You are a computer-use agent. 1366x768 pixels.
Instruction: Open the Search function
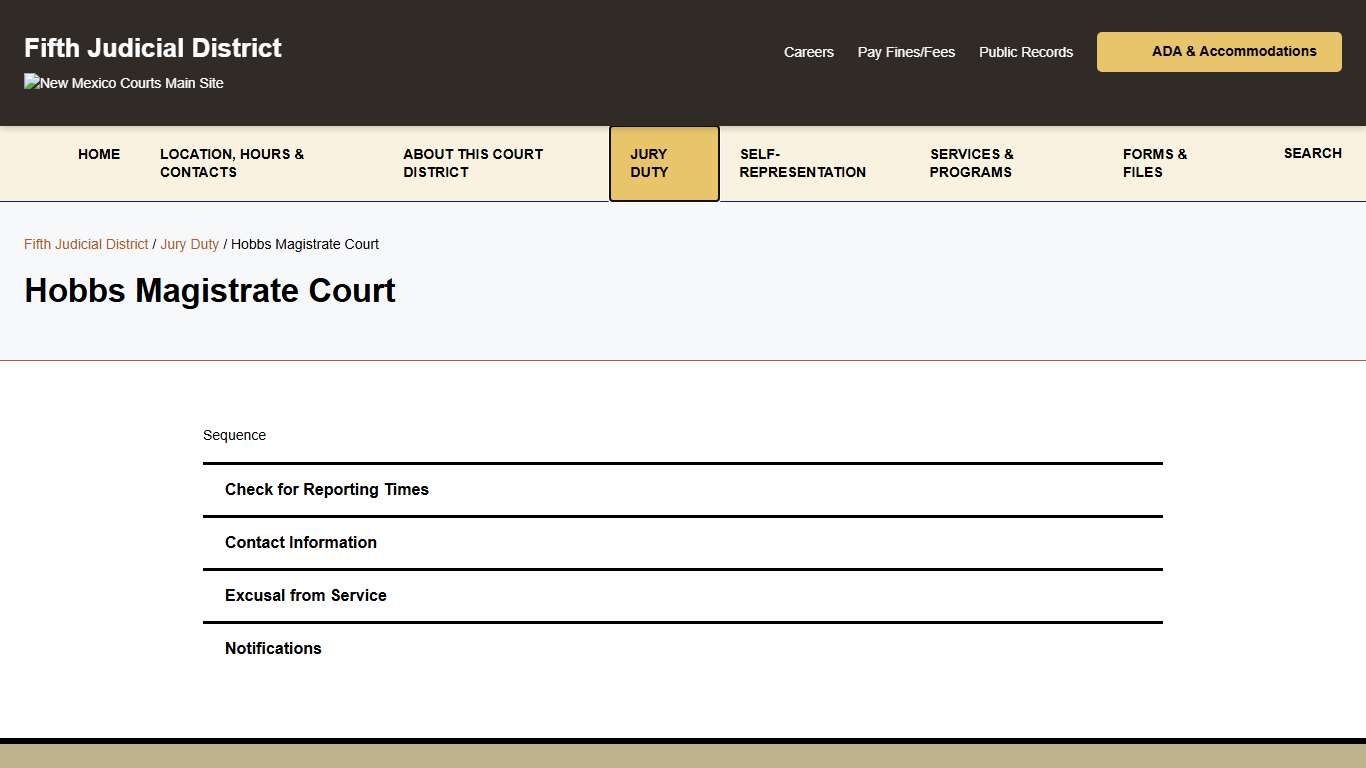pos(1312,153)
